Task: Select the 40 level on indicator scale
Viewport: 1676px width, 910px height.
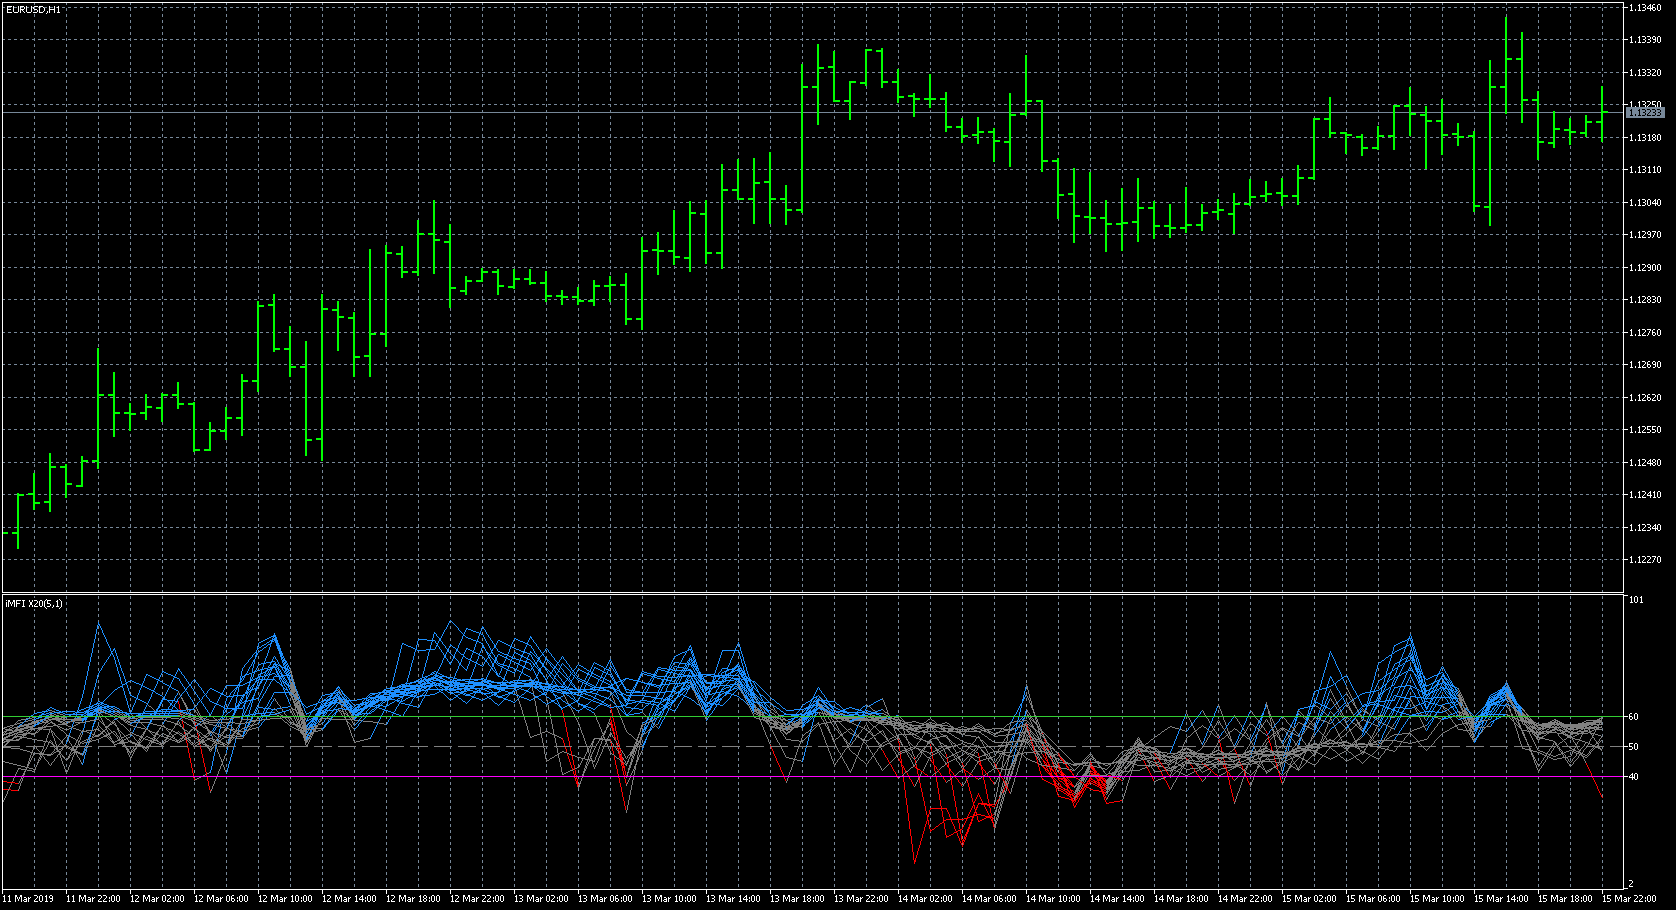Action: tap(1633, 777)
